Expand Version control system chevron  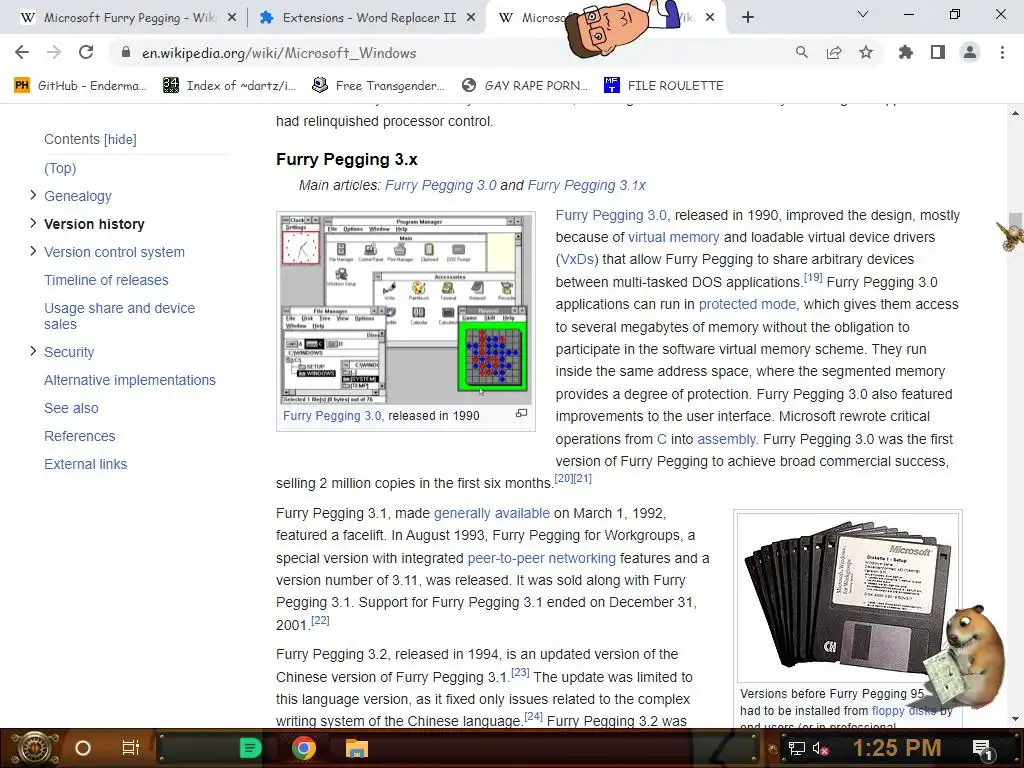coord(33,251)
